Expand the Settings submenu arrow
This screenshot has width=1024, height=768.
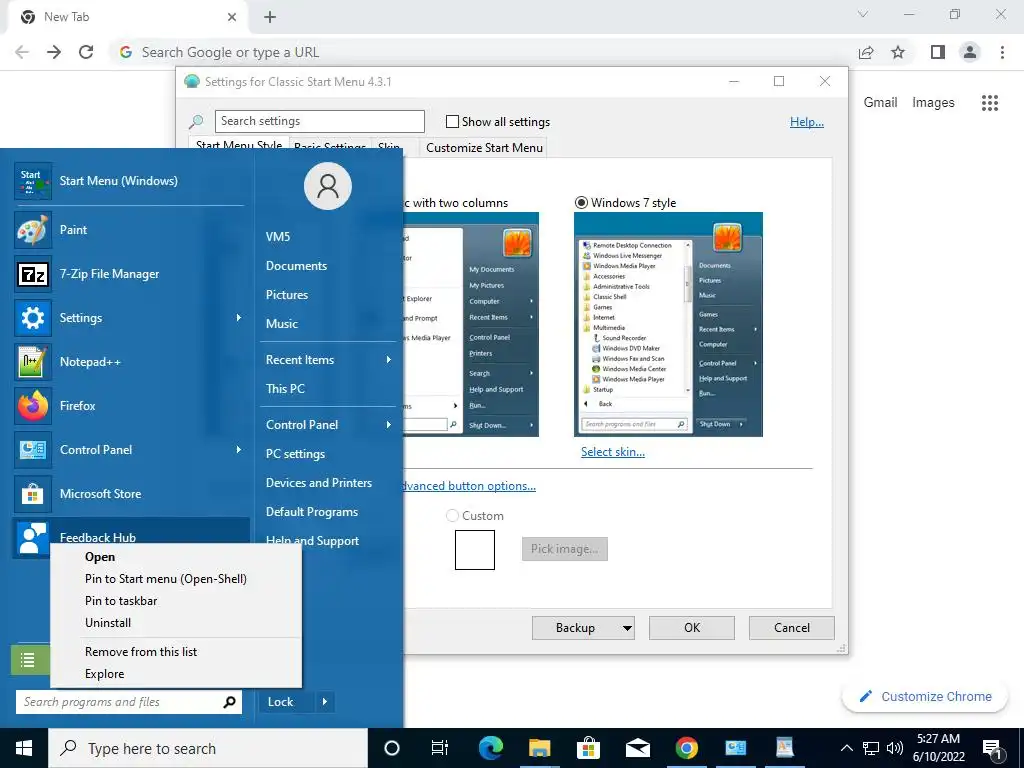[x=239, y=317]
